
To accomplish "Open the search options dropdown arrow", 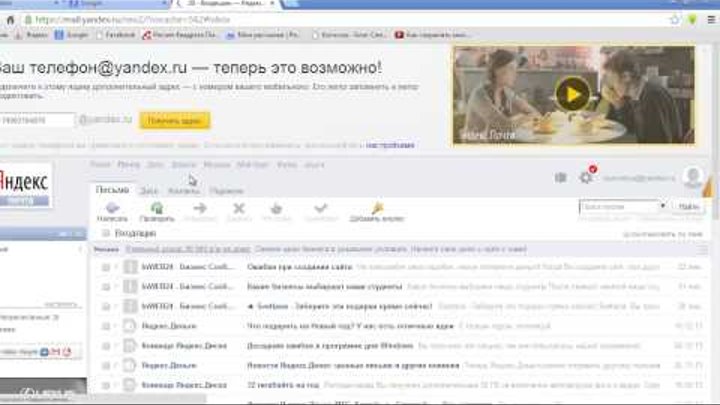I will (x=661, y=207).
